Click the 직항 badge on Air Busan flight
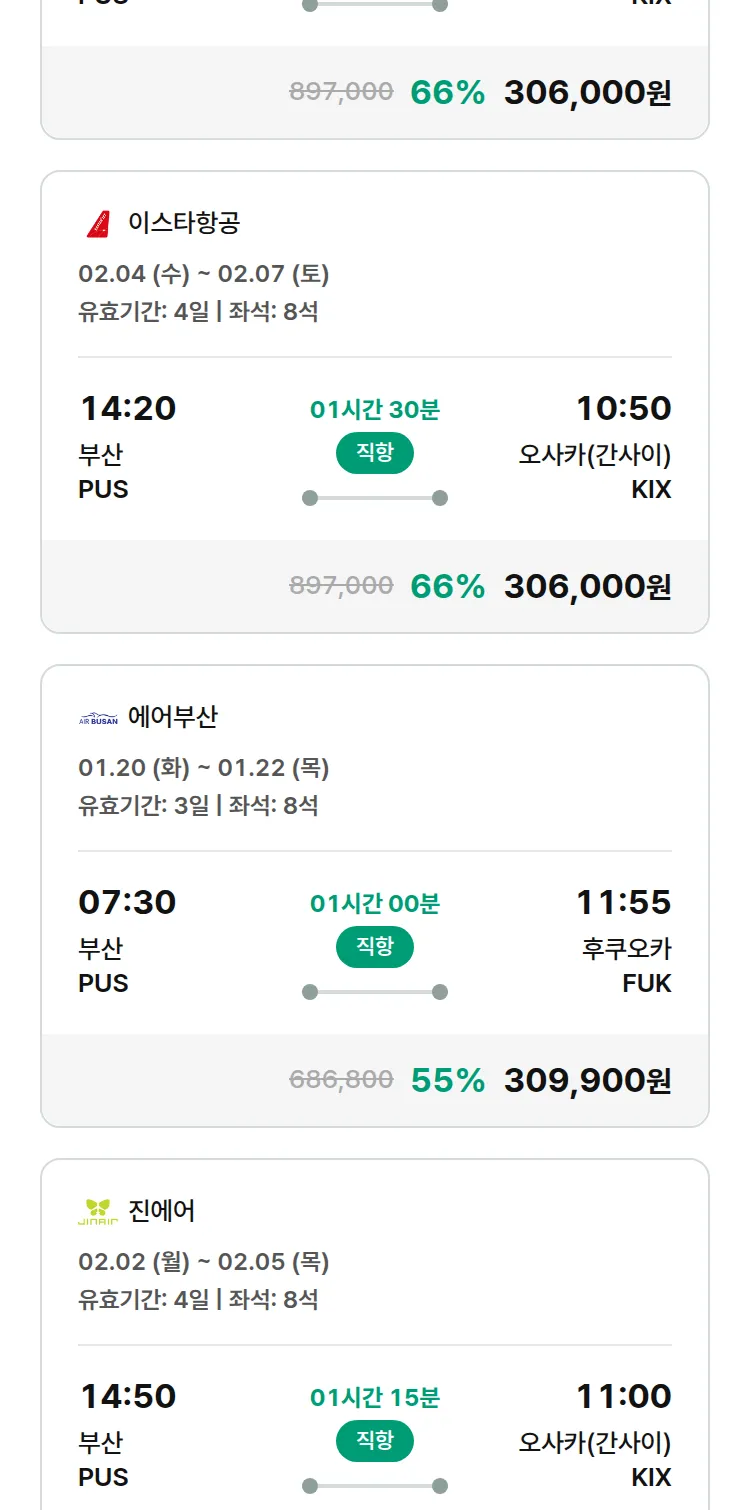The image size is (750, 1510). (x=375, y=947)
